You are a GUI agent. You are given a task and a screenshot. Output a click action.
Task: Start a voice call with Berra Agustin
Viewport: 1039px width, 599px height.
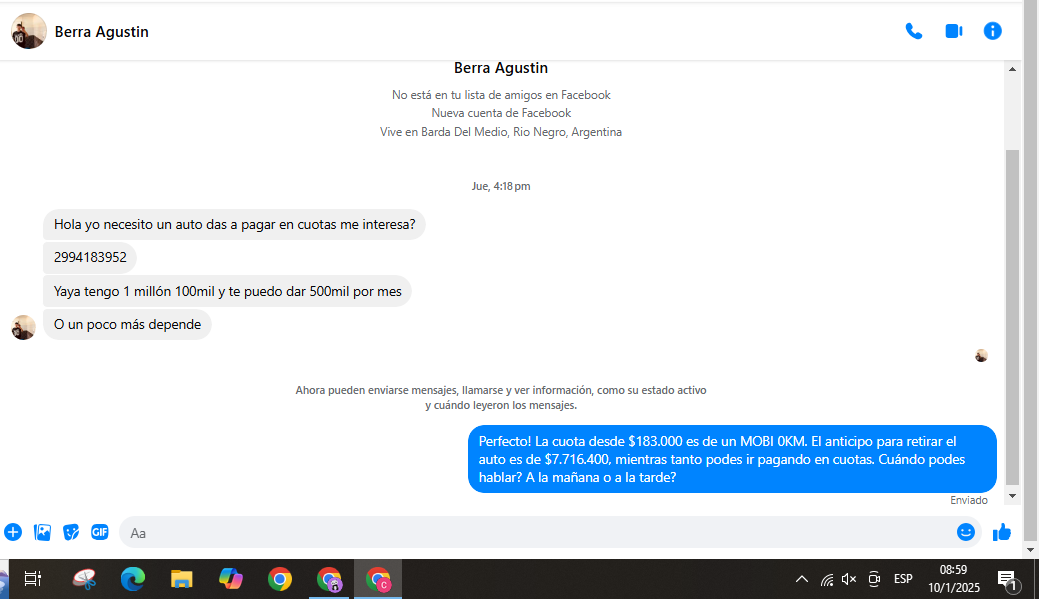coord(913,31)
